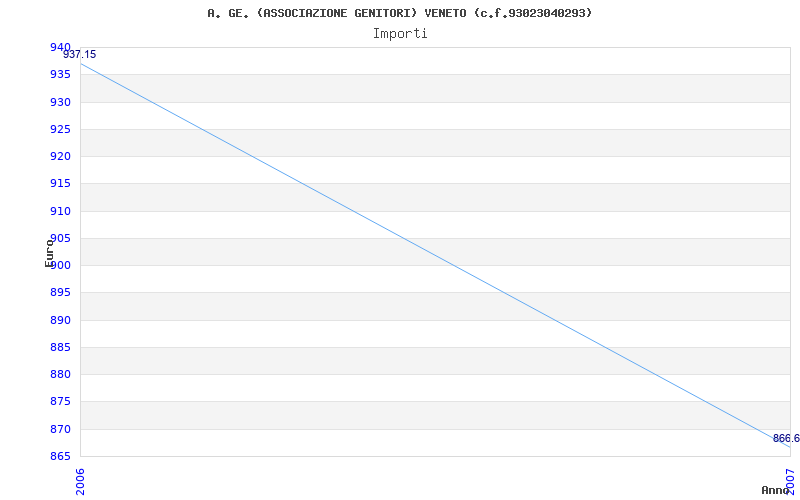The image size is (800, 500).
Task: Click the chart title A. GE. VENETO
Action: coord(399,13)
